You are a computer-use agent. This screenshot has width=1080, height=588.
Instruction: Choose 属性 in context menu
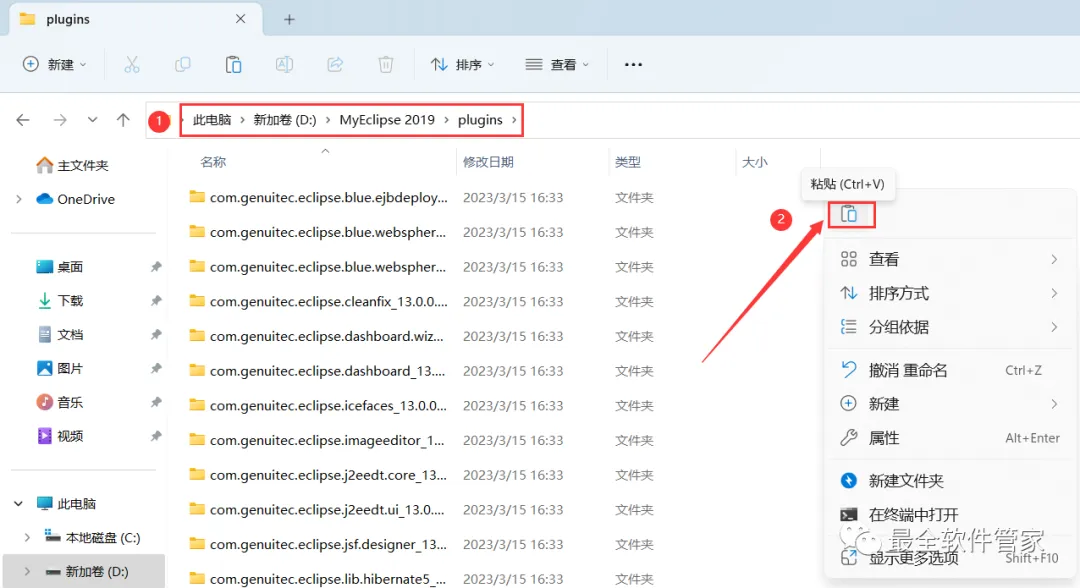click(x=949, y=438)
